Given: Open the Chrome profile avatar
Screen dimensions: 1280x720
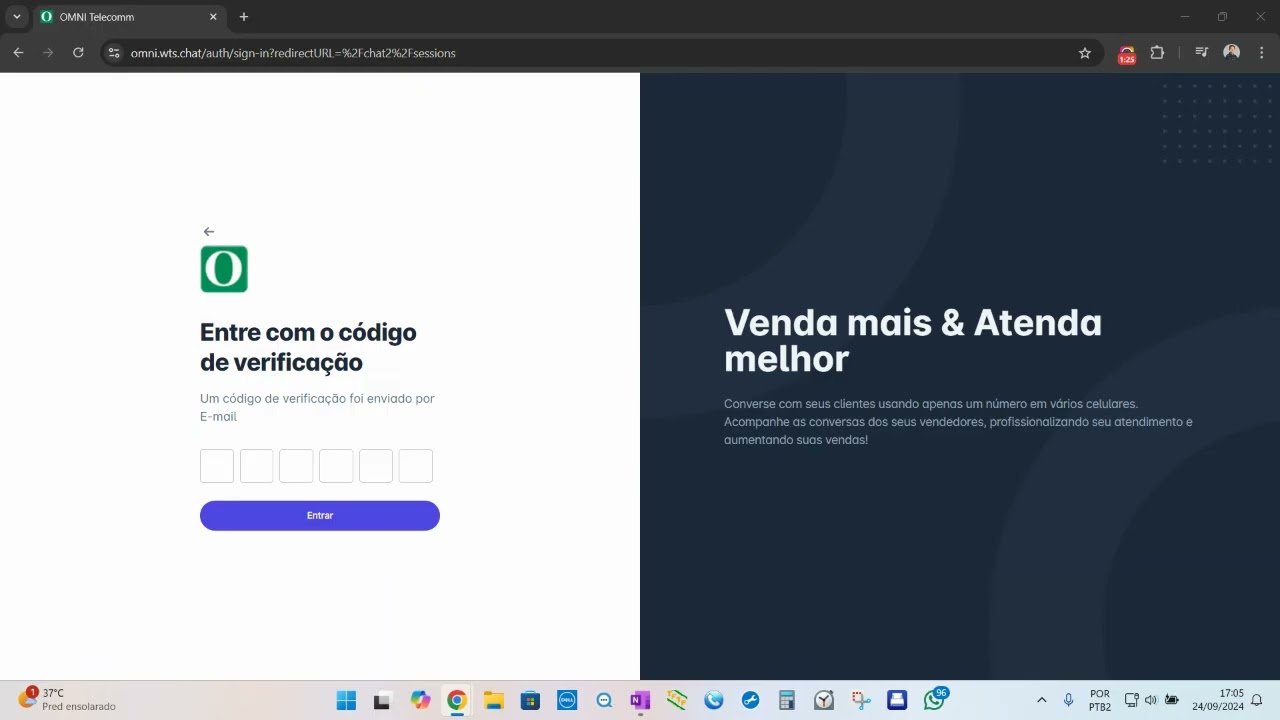Looking at the screenshot, I should (1232, 53).
